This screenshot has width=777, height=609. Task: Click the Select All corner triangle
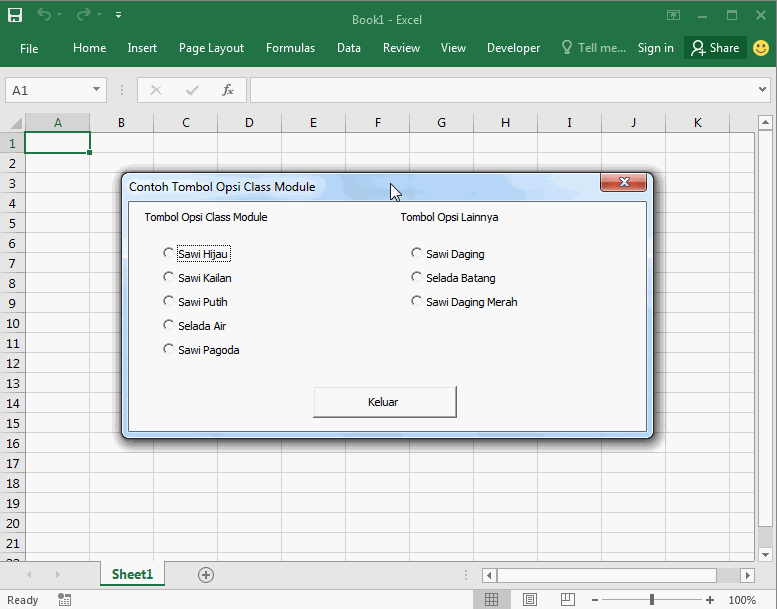click(16, 122)
